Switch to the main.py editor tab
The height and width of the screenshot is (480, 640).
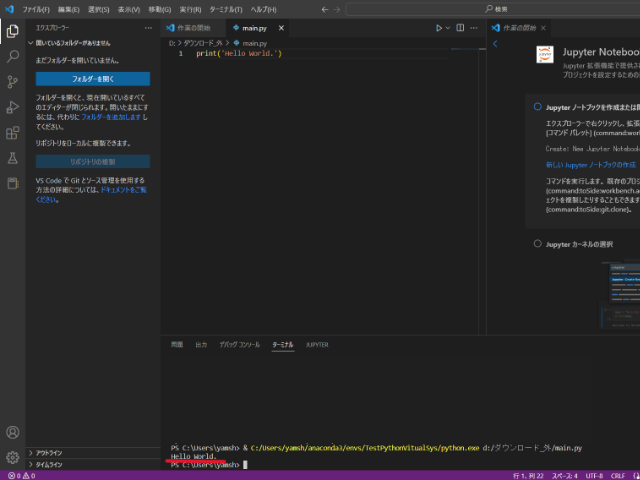click(x=258, y=28)
